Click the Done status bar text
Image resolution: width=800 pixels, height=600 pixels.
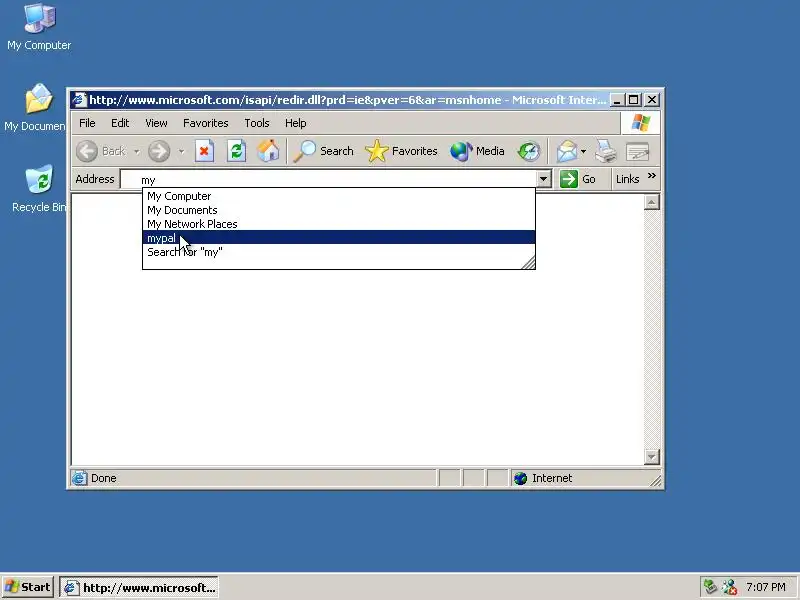click(x=104, y=478)
